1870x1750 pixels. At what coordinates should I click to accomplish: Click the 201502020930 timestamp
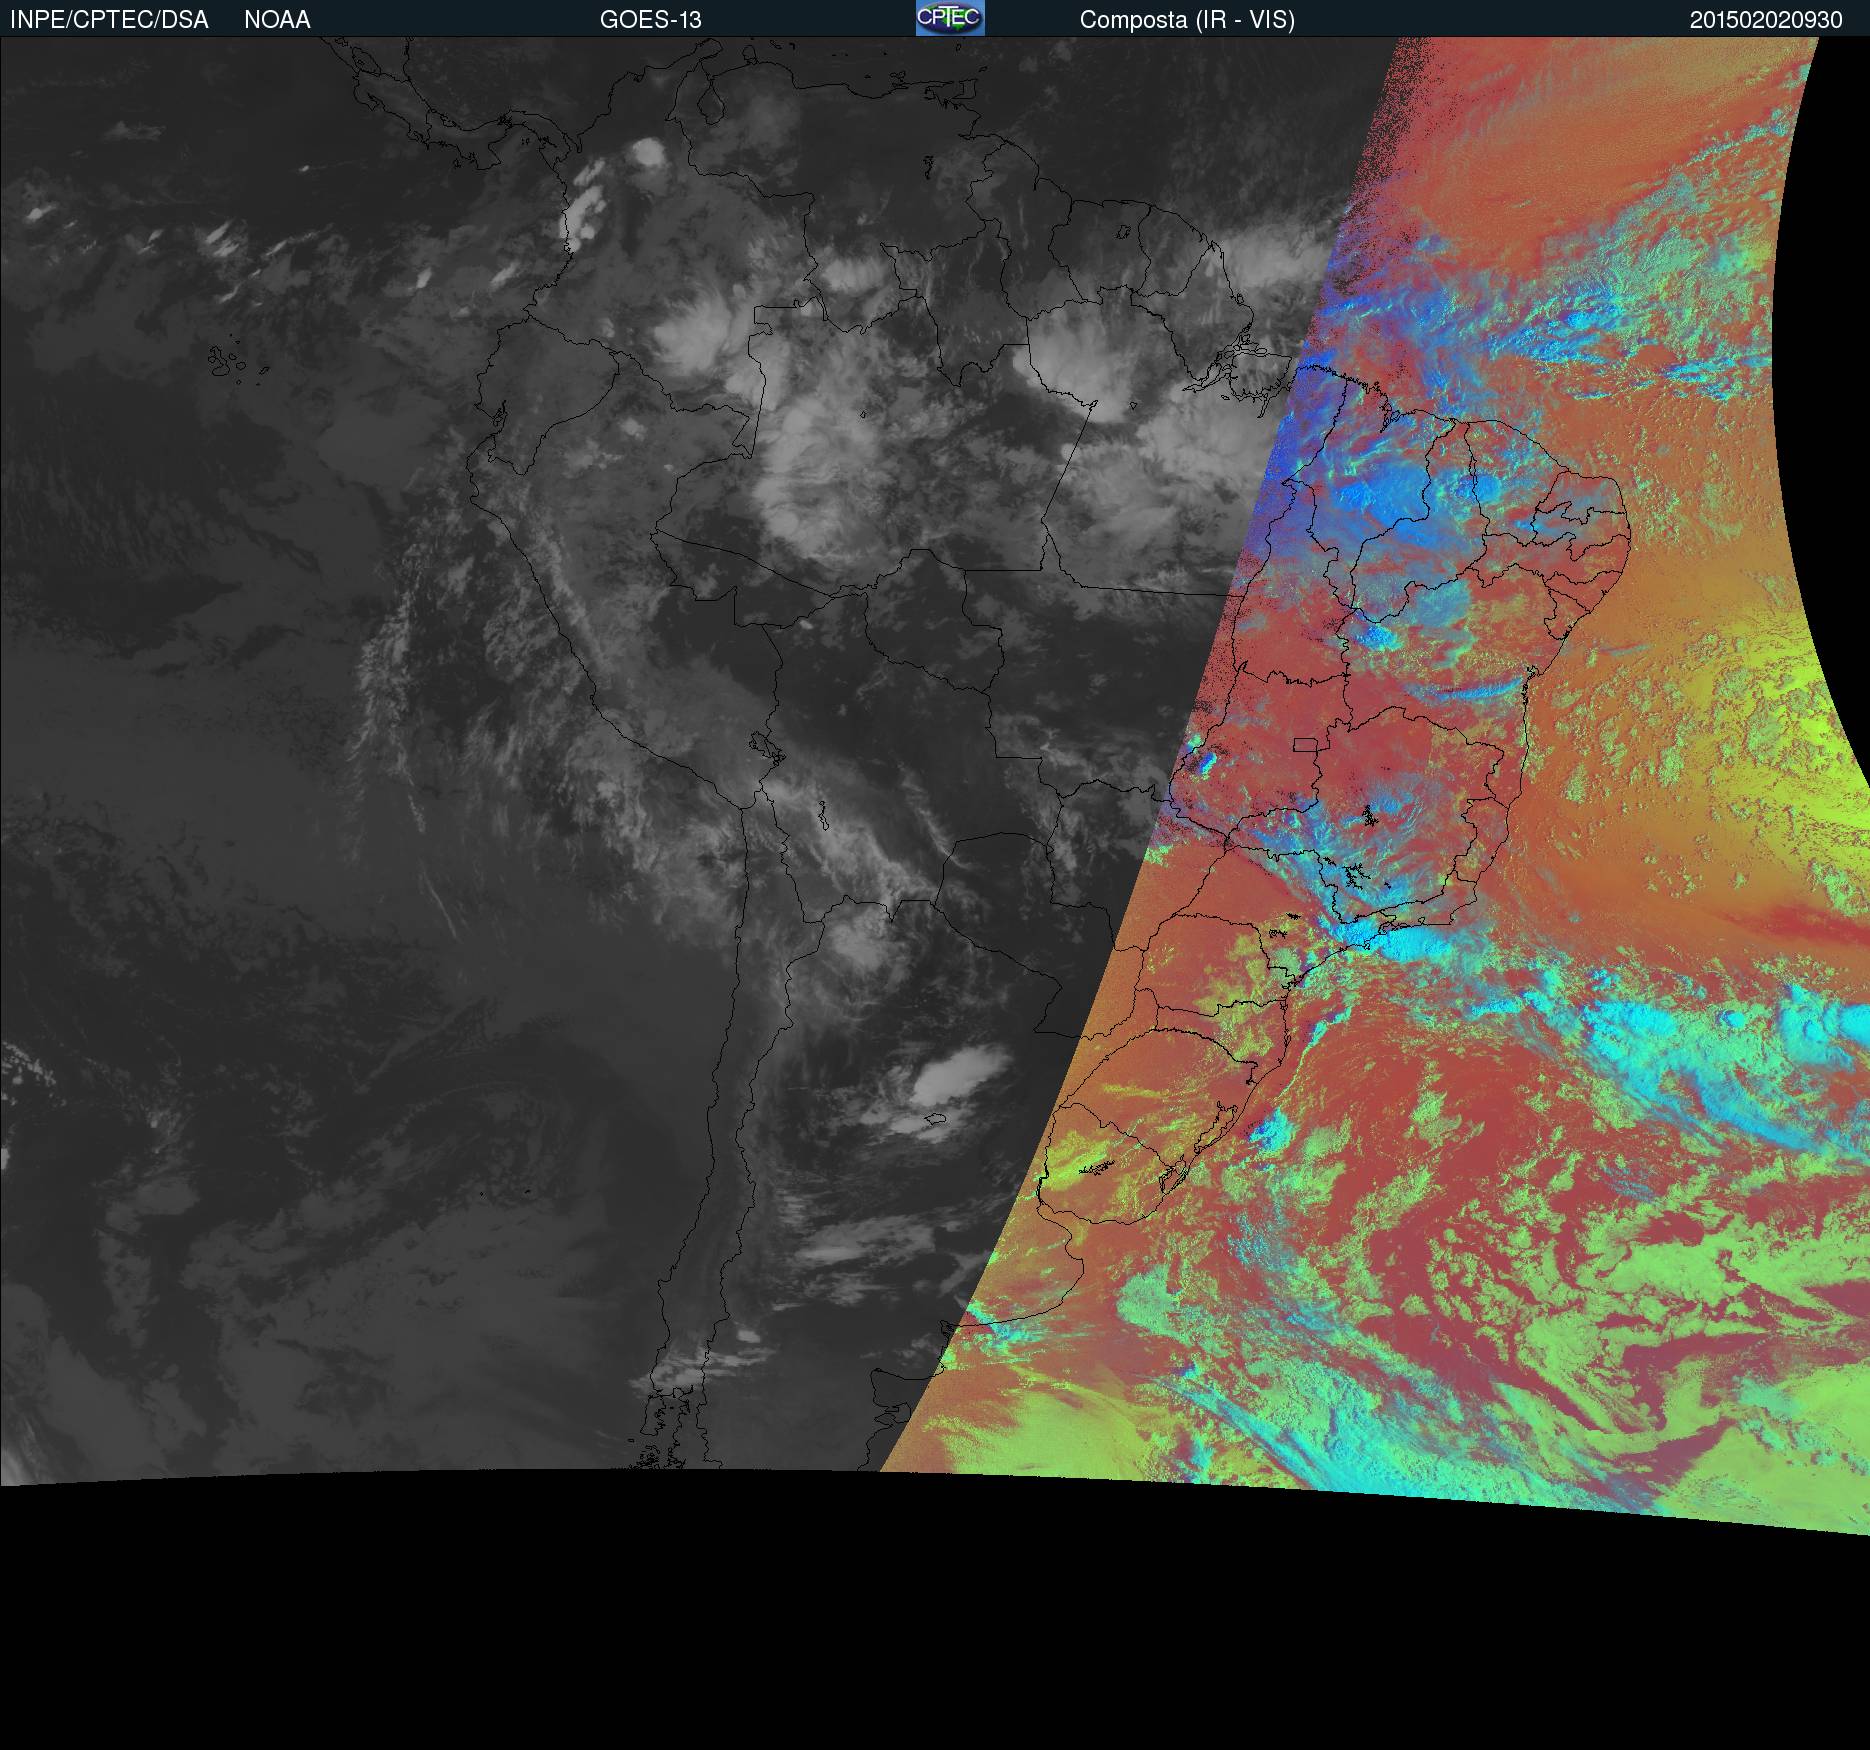(1766, 20)
